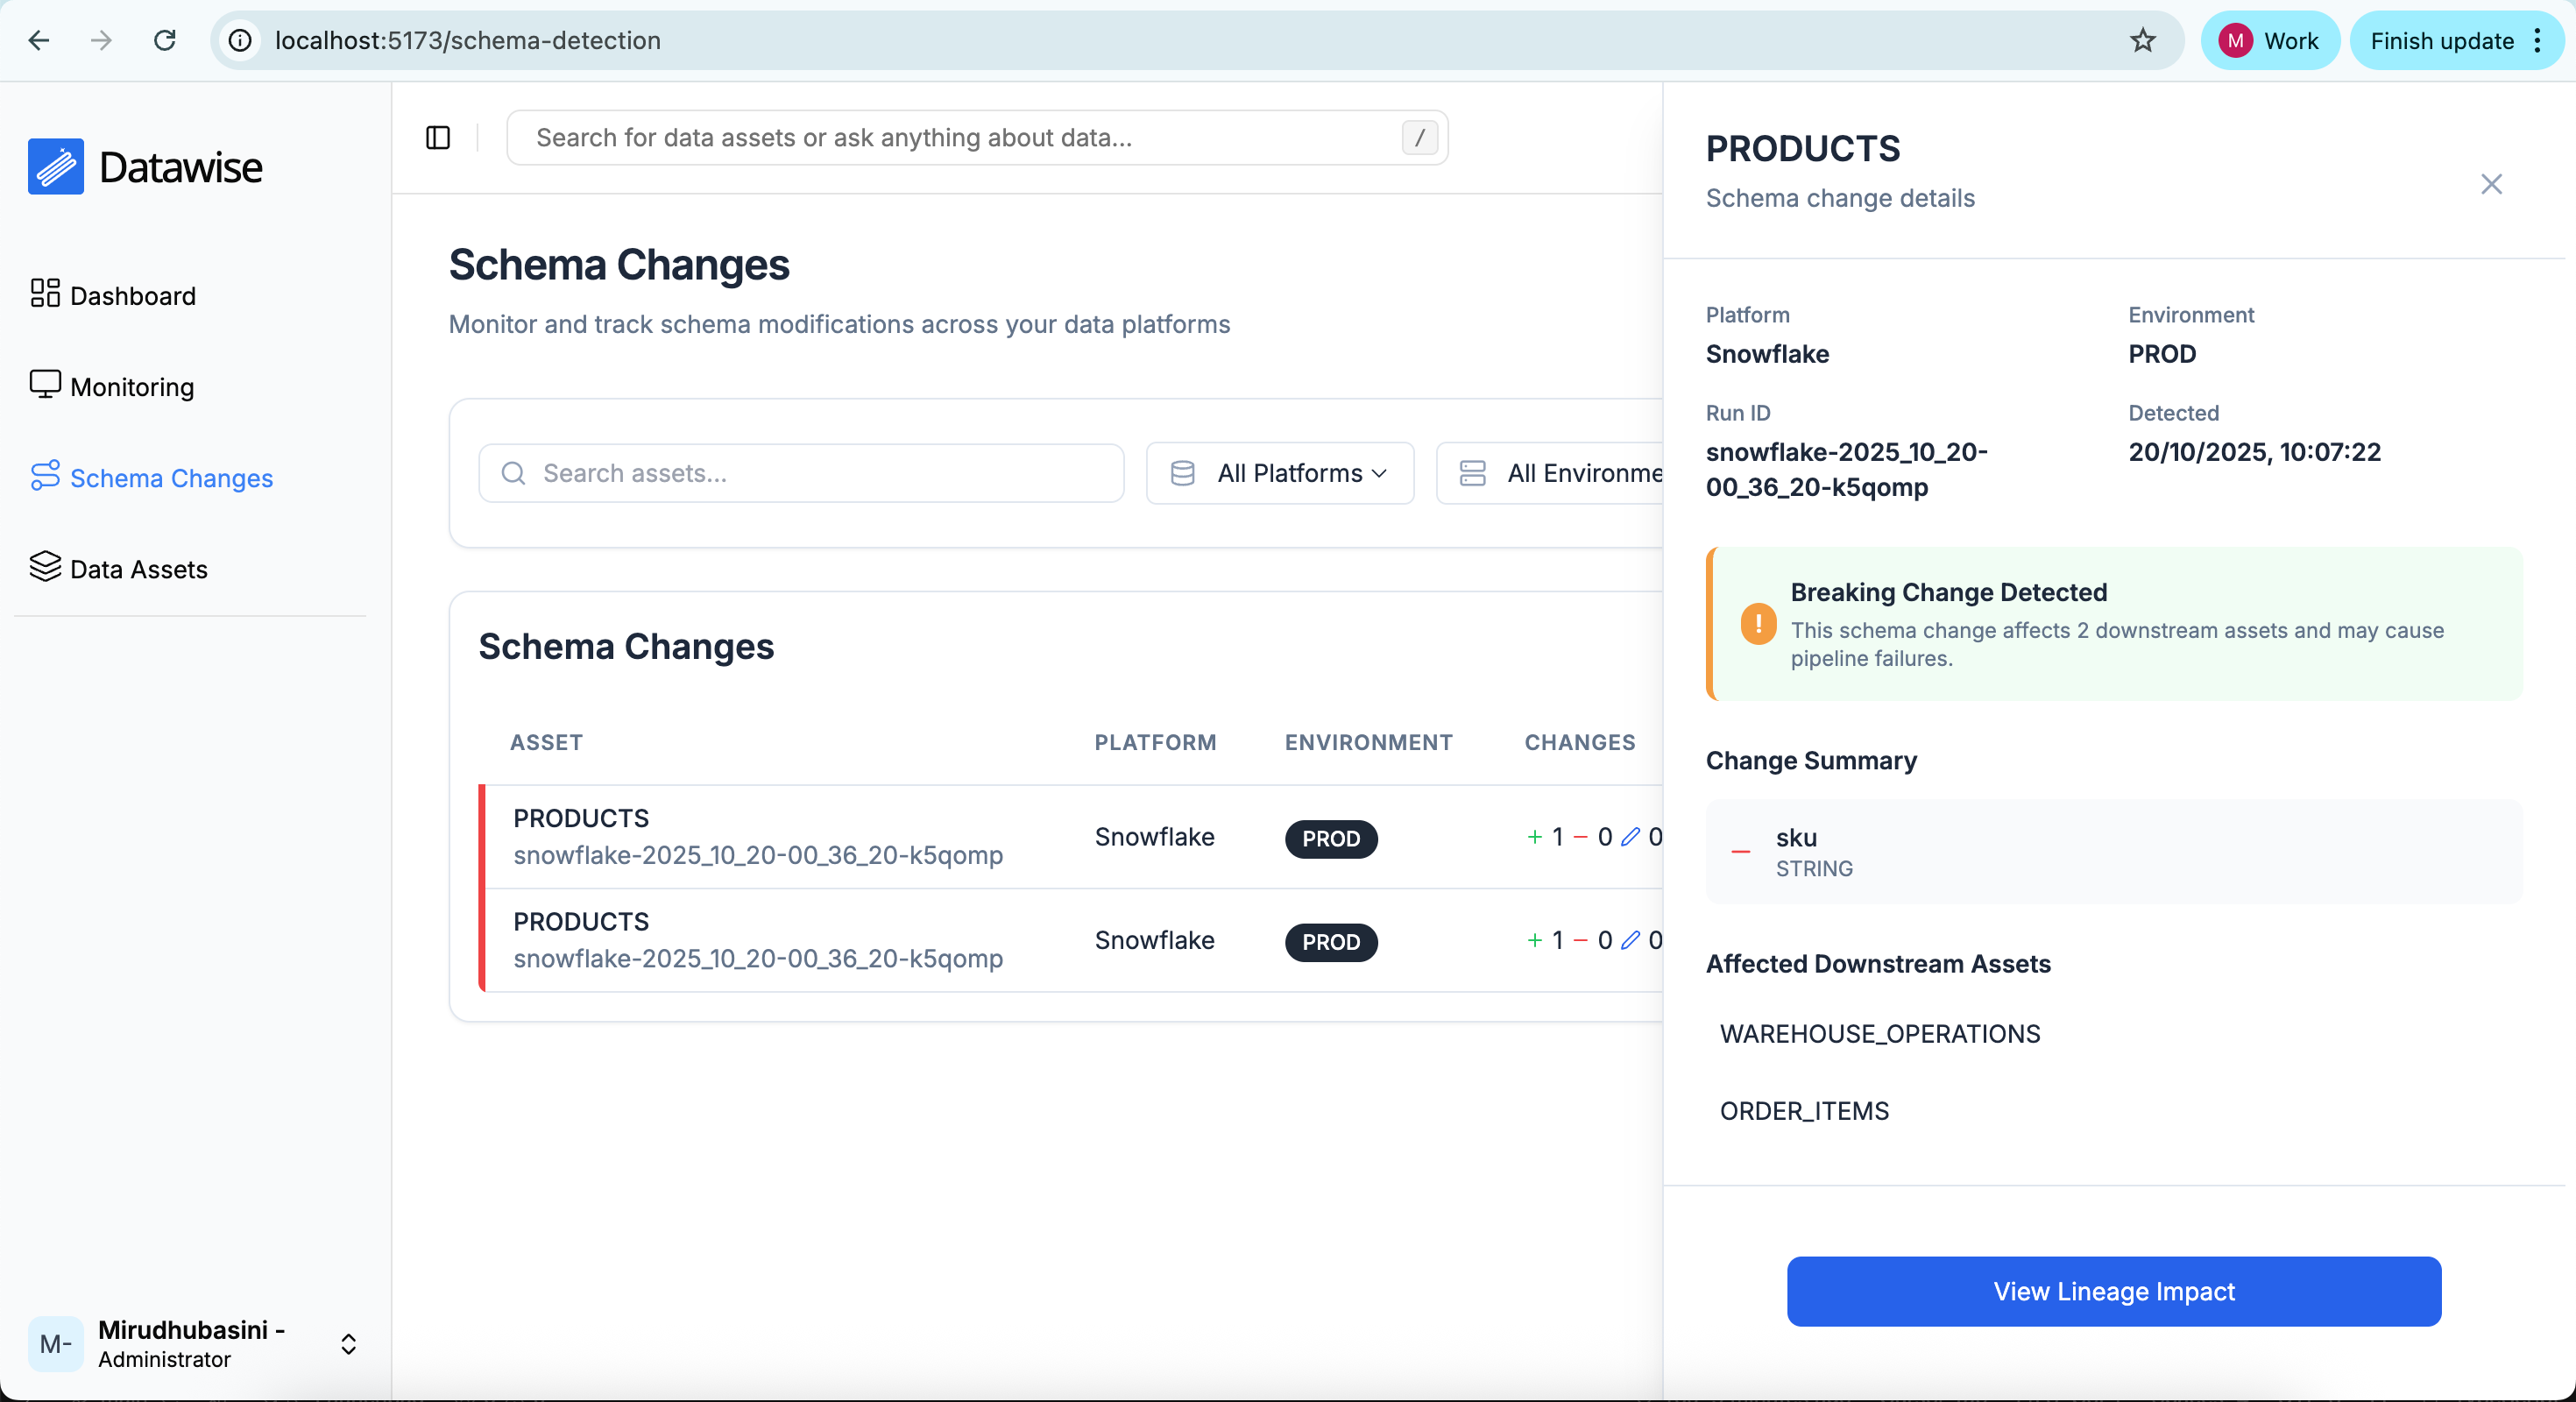Click the orange breaking change warning icon
This screenshot has width=2576, height=1402.
pyautogui.click(x=1758, y=625)
